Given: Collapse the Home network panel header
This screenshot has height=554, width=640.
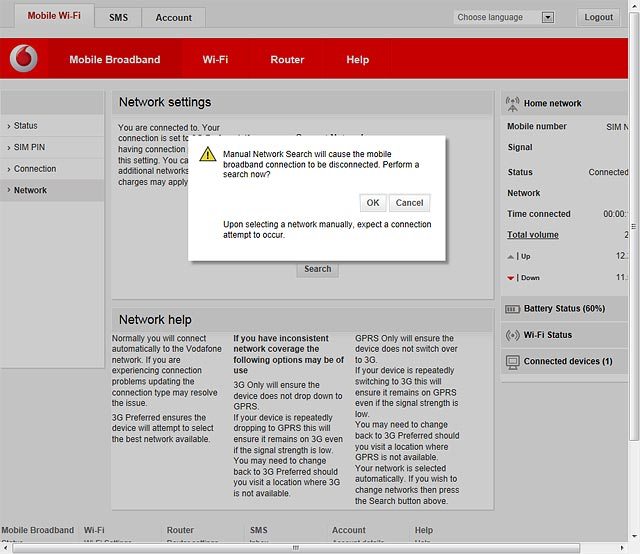Looking at the screenshot, I should pyautogui.click(x=564, y=103).
